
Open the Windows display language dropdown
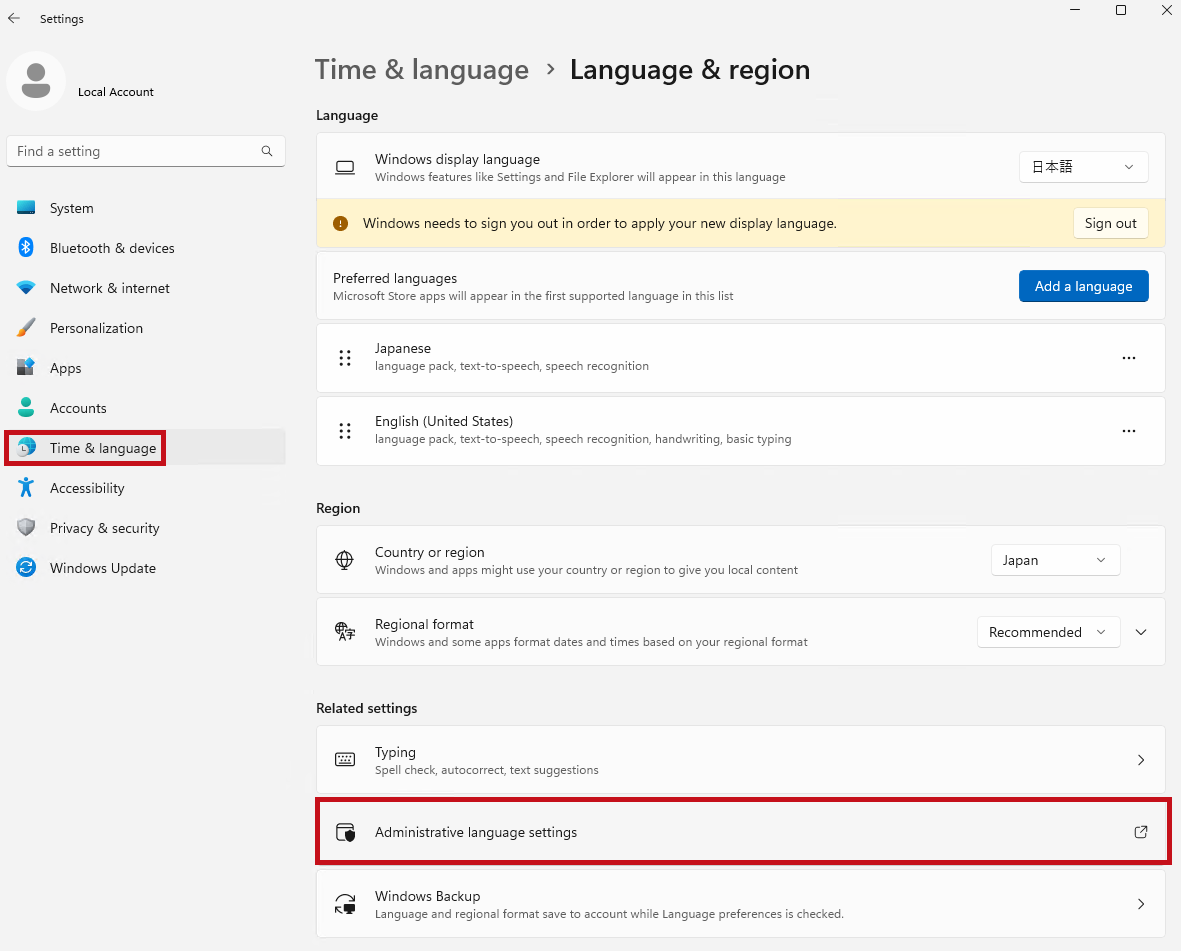1083,167
